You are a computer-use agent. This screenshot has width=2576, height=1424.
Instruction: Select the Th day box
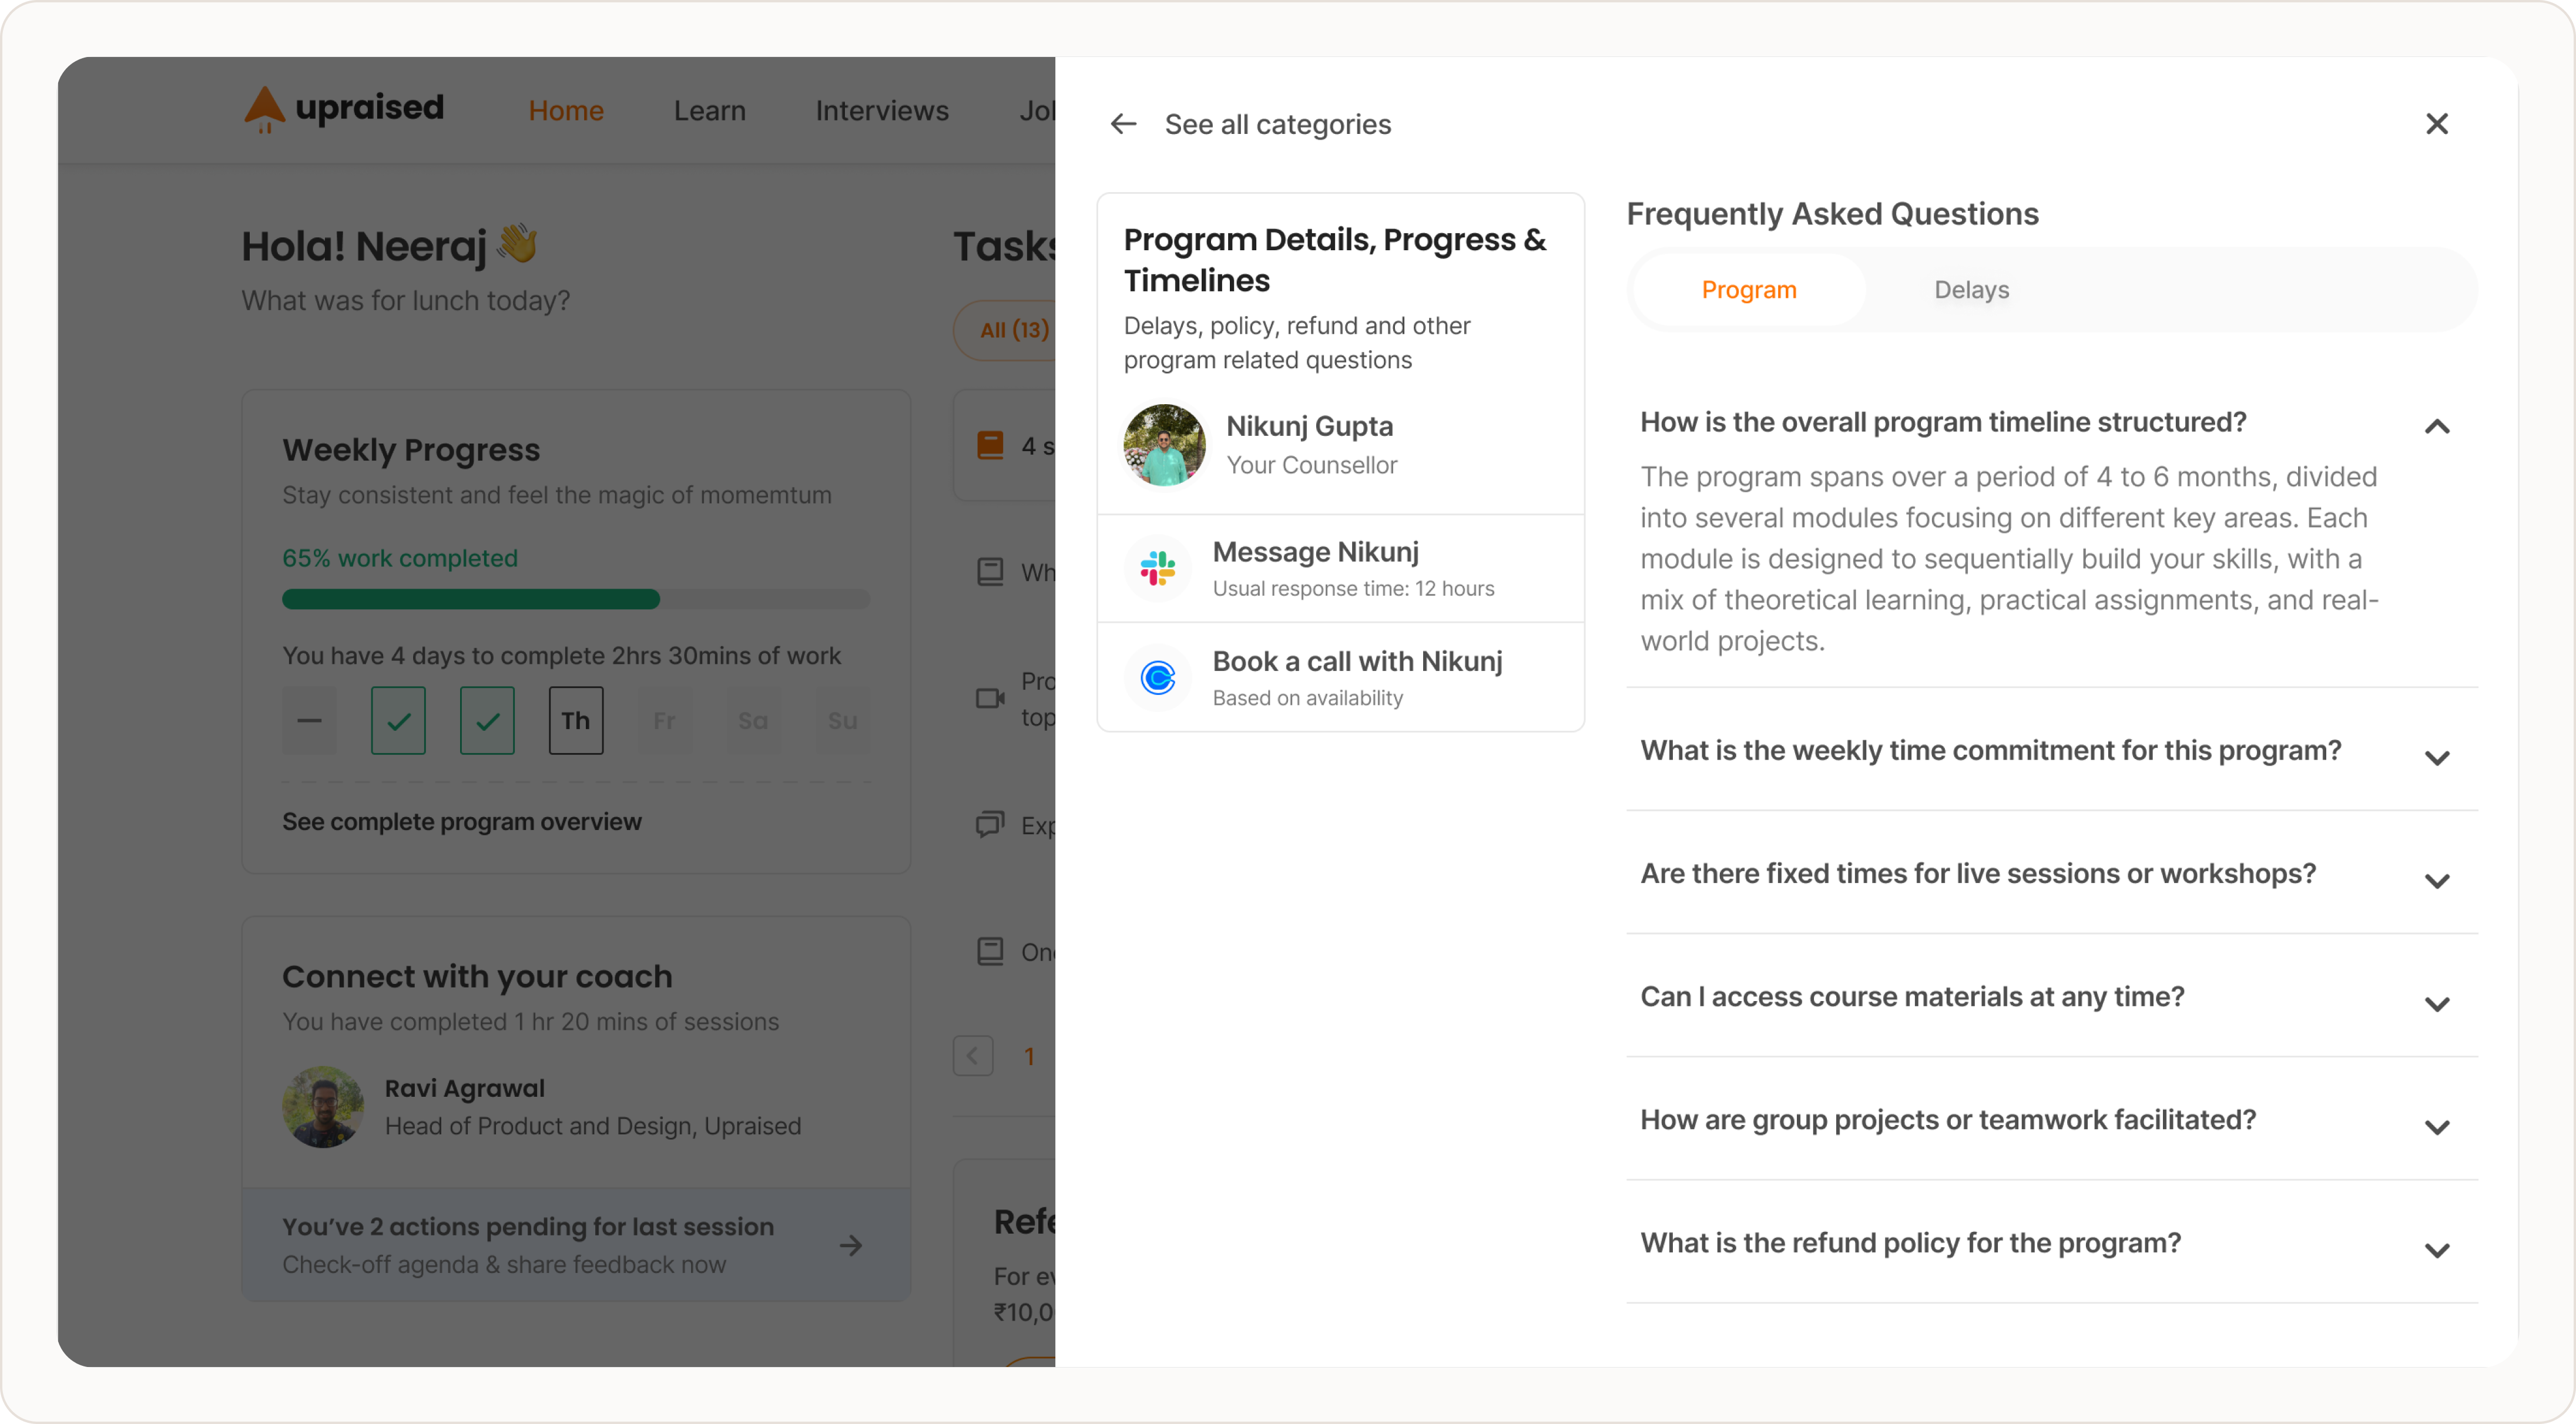[576, 720]
